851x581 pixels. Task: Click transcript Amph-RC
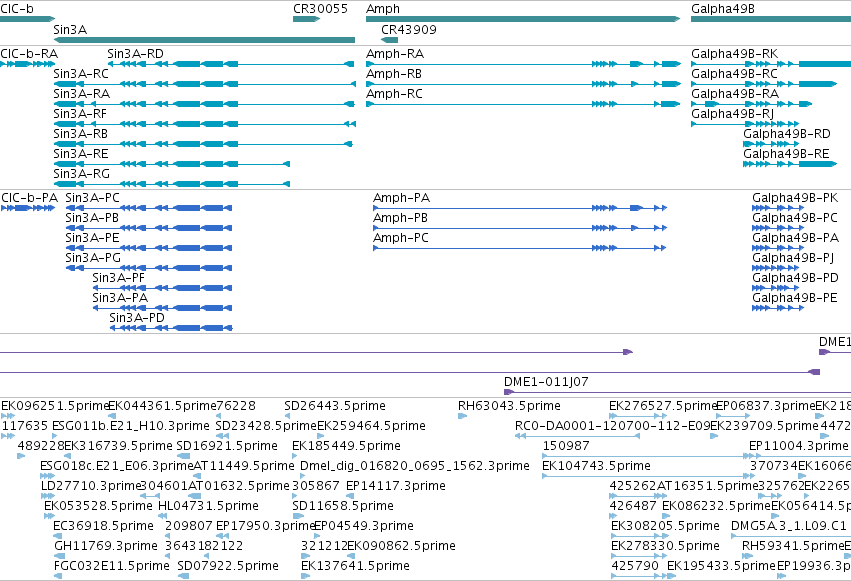pos(523,104)
